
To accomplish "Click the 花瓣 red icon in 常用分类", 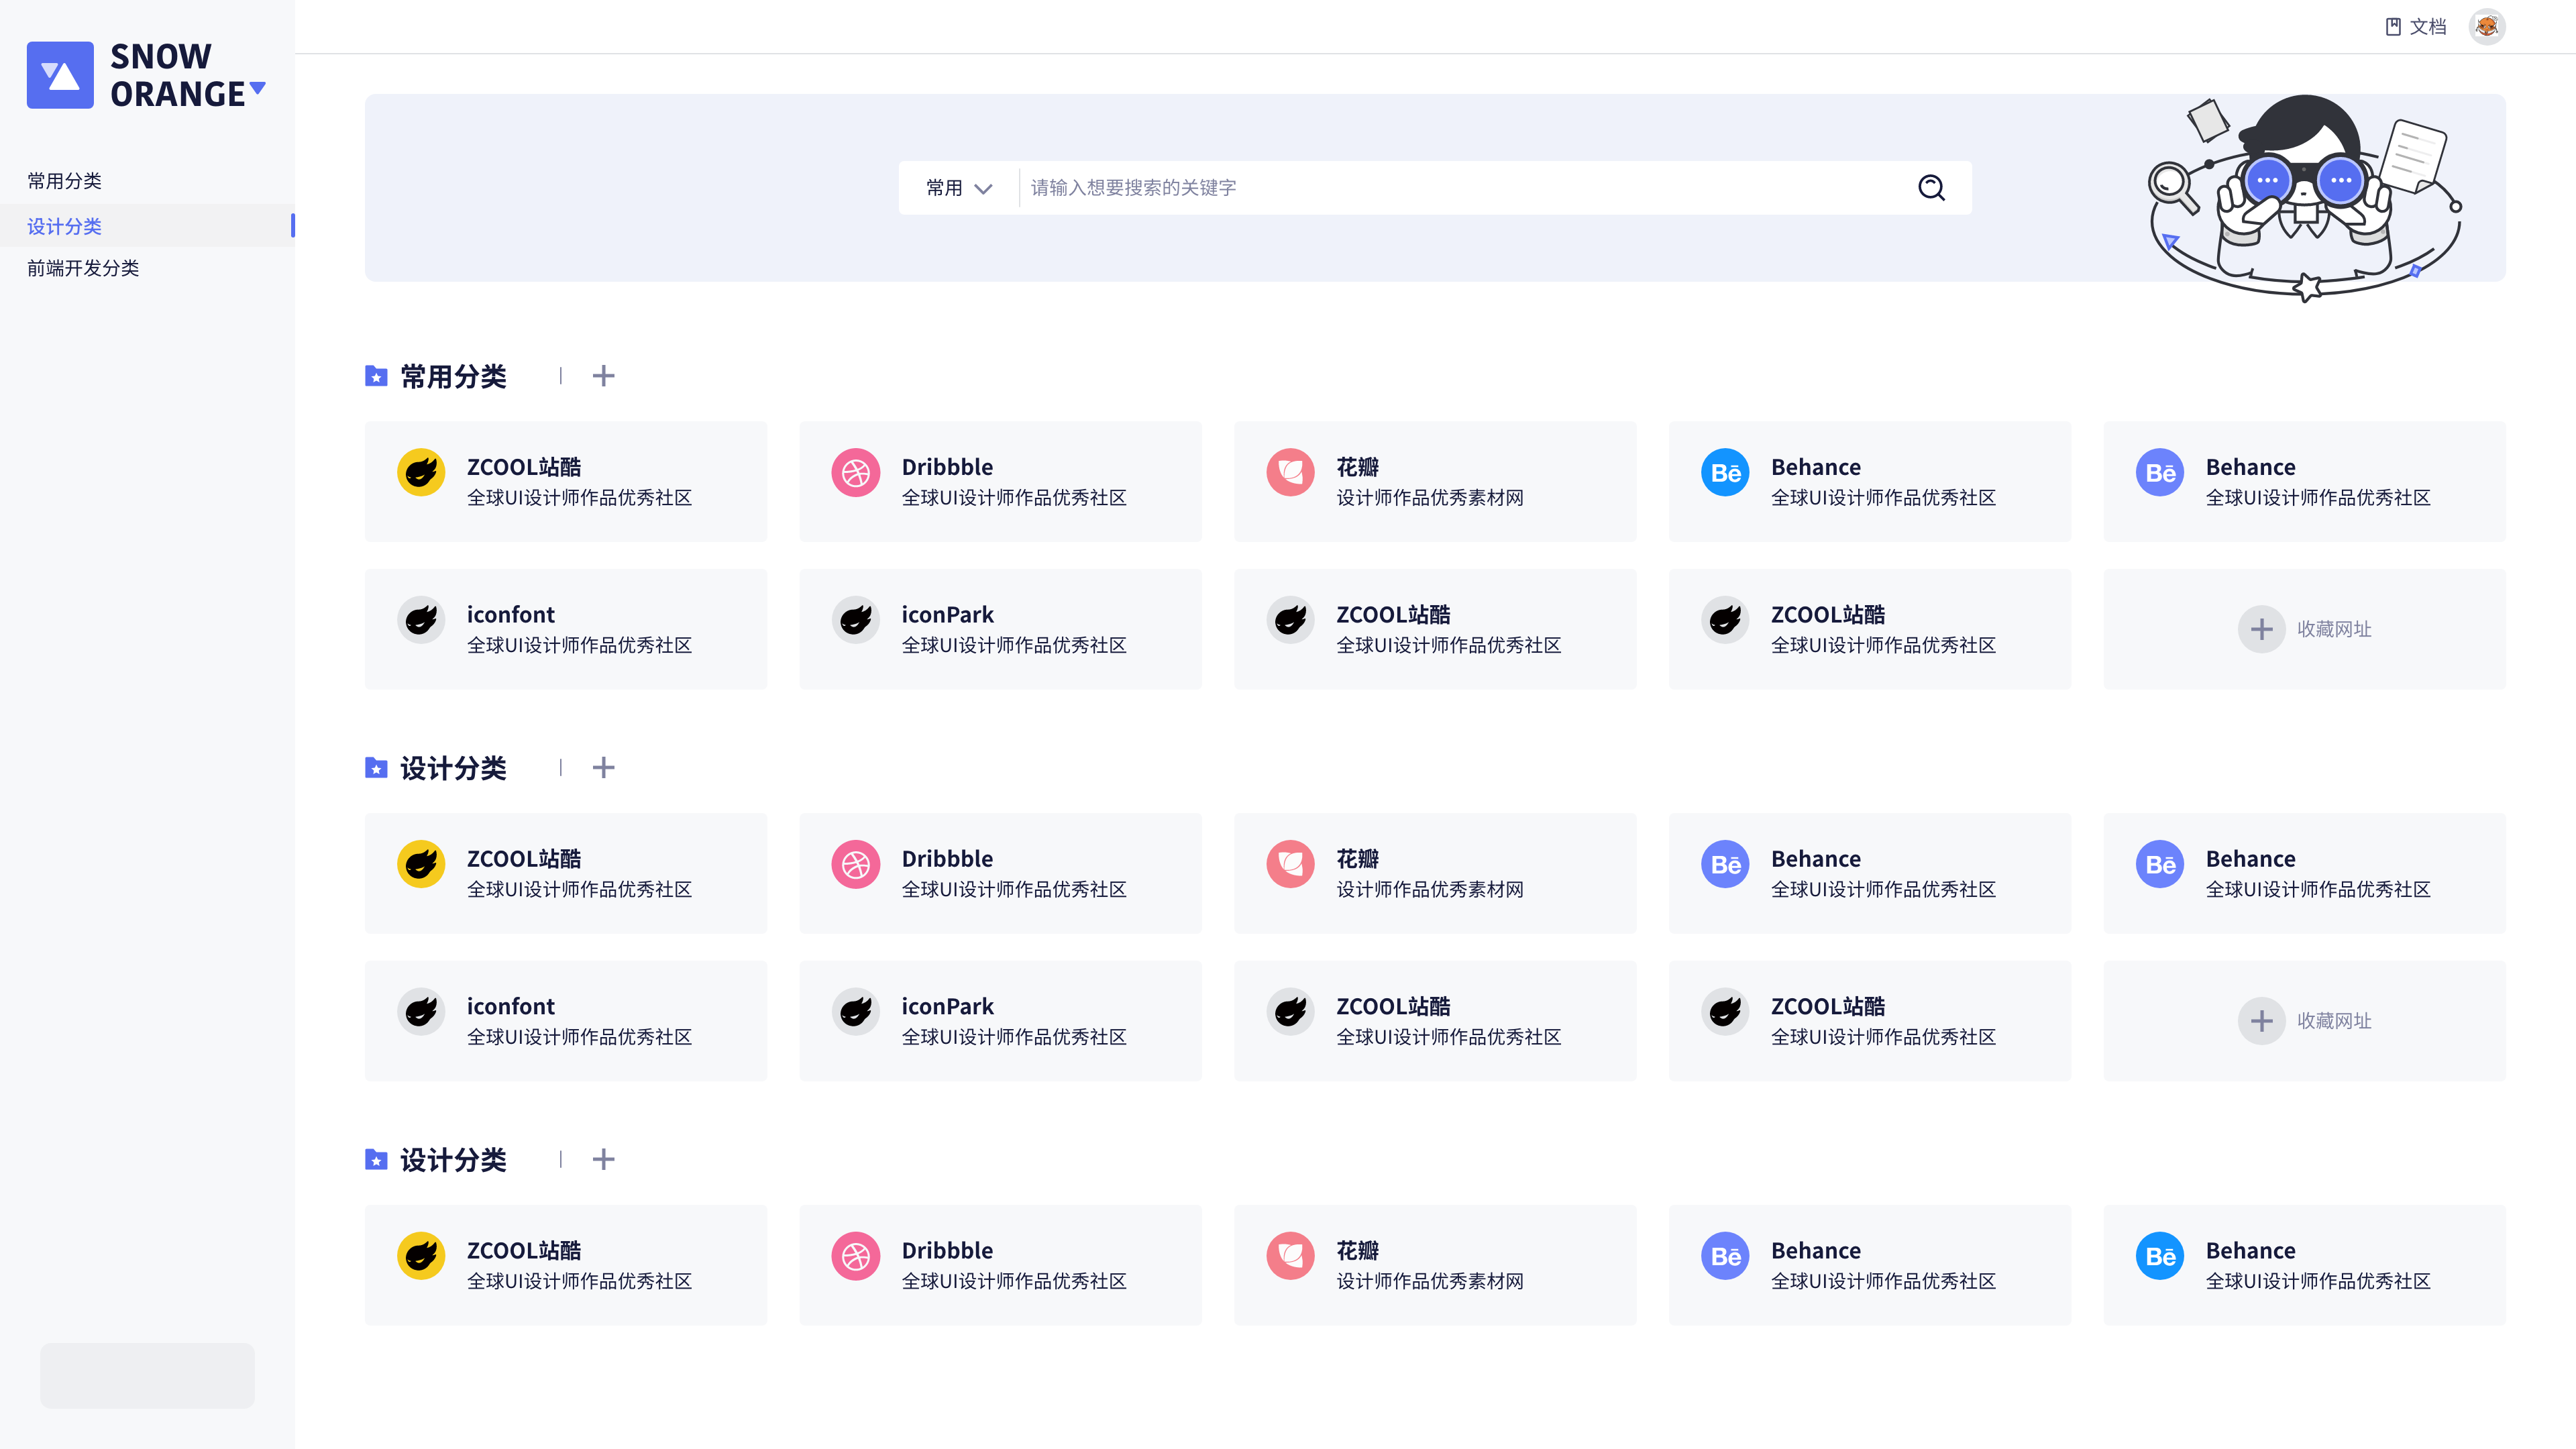I will [1290, 472].
